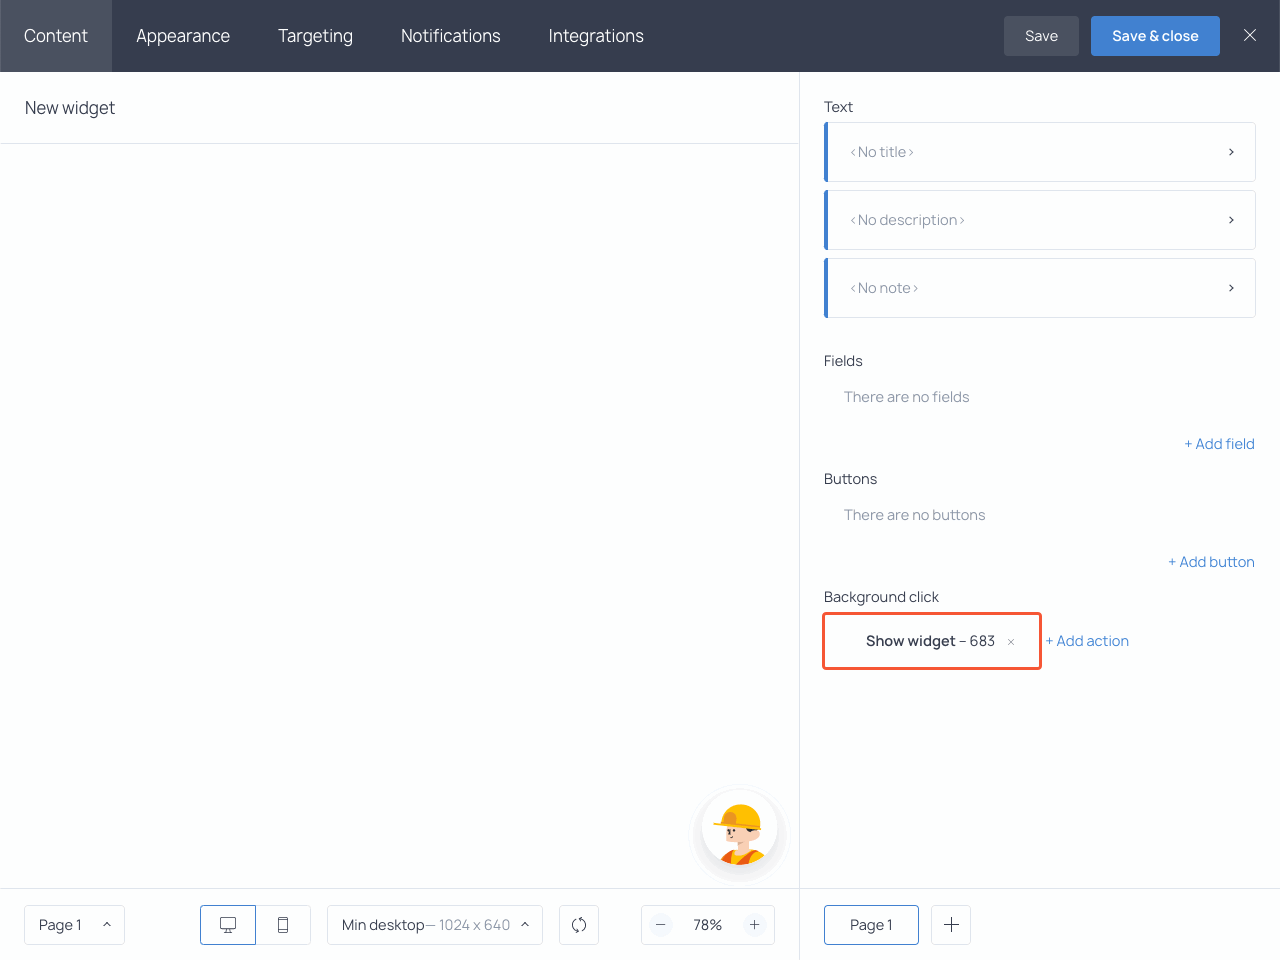The width and height of the screenshot is (1280, 960).
Task: Click the construction worker avatar icon
Action: pos(739,833)
